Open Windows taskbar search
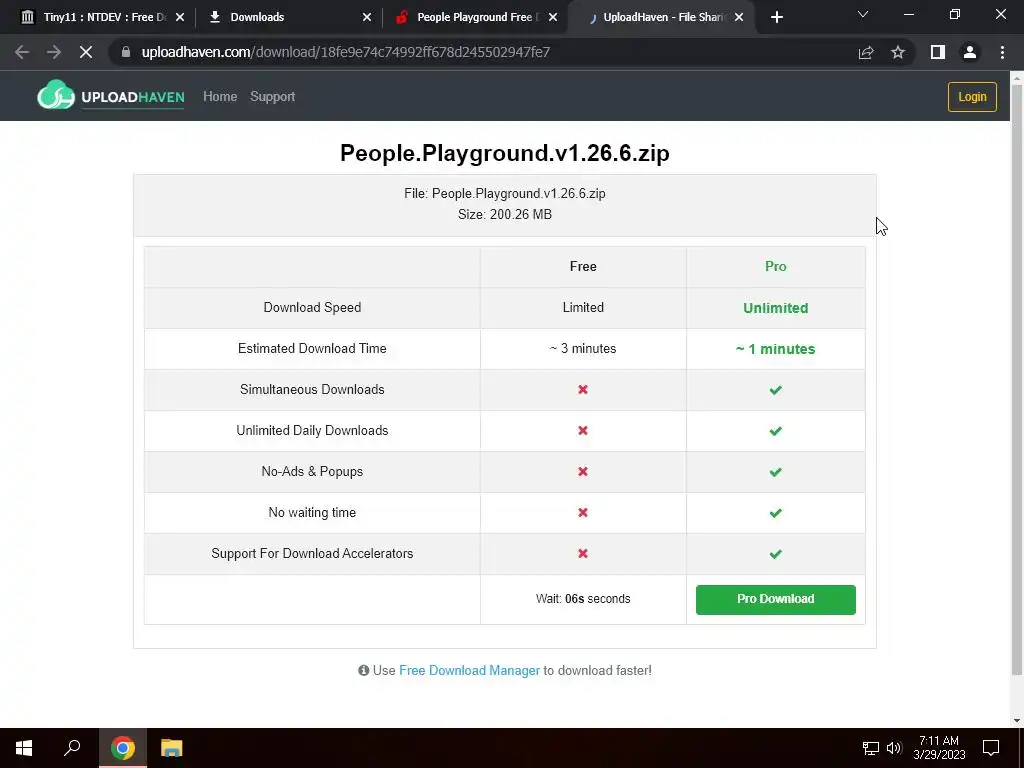 72,748
